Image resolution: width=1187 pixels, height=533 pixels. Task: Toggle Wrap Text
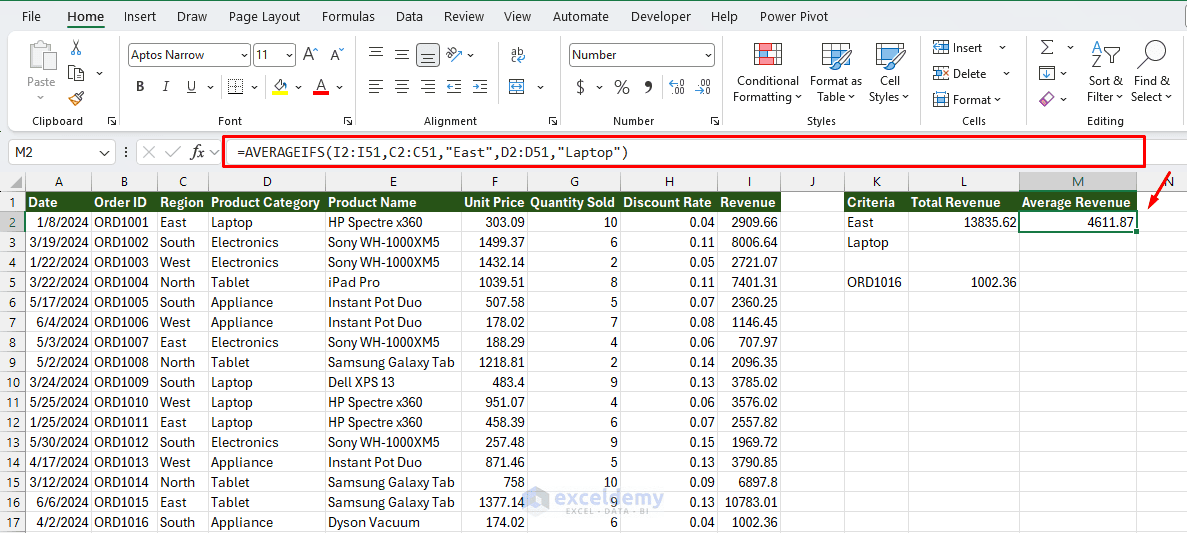518,55
